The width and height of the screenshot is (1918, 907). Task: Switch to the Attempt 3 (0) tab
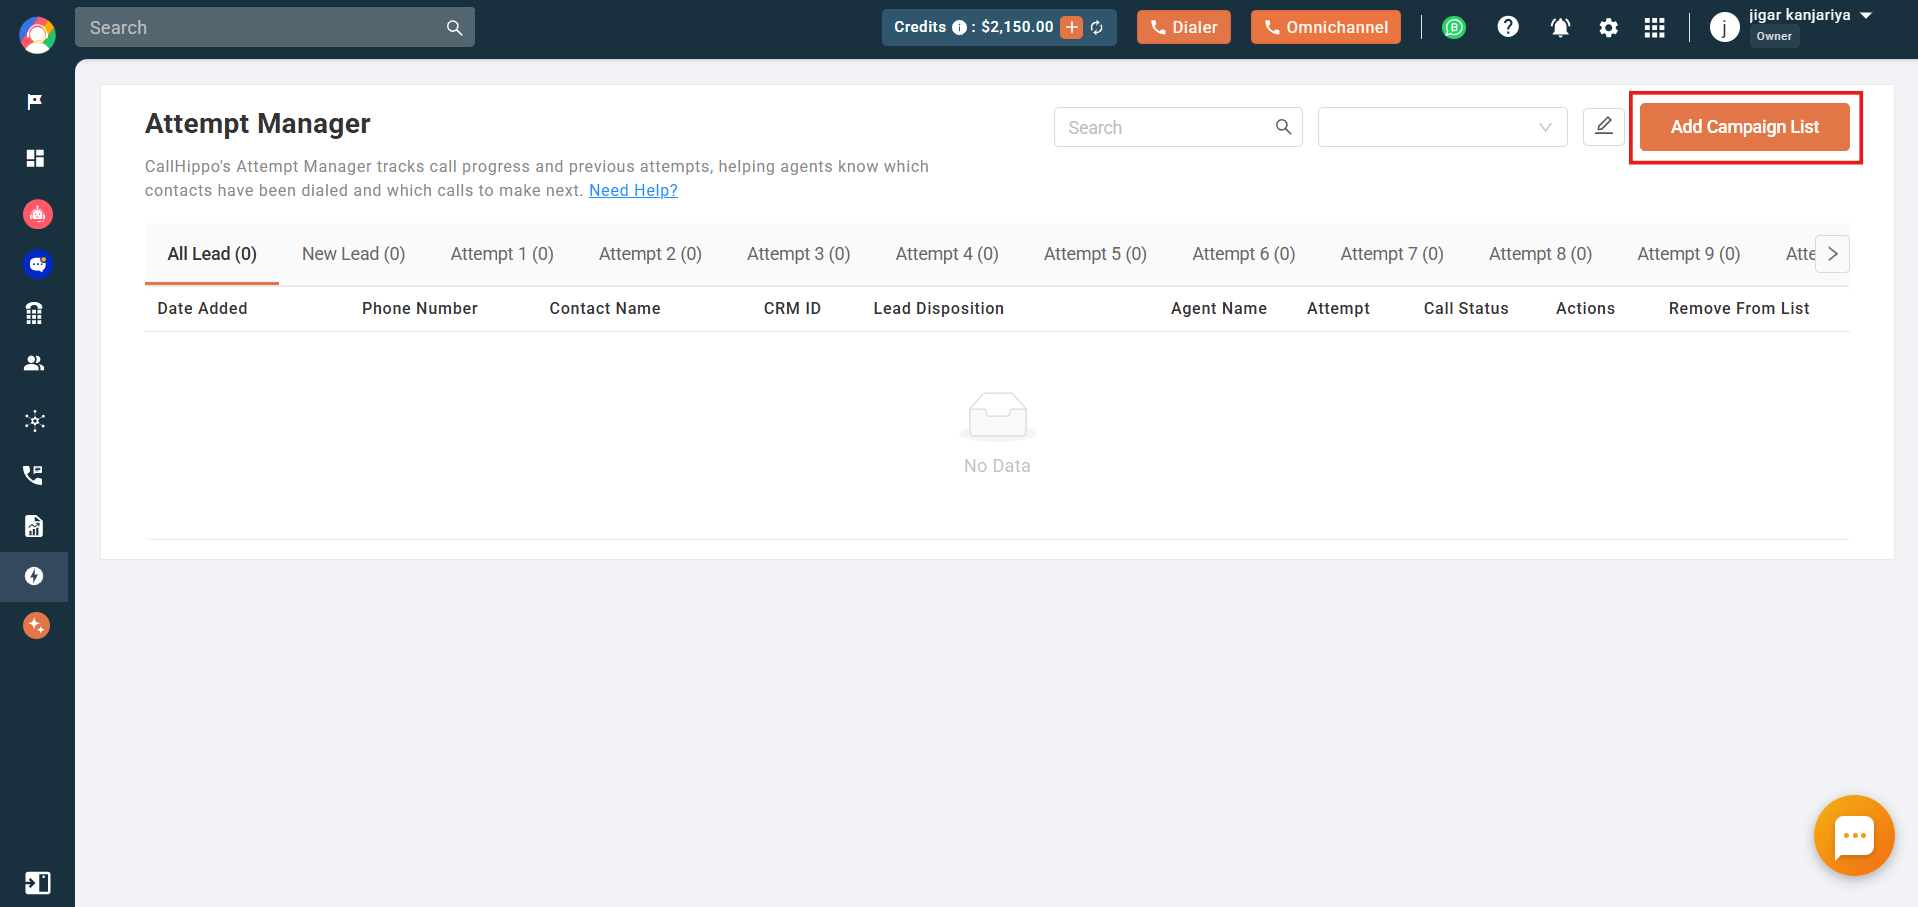point(798,254)
